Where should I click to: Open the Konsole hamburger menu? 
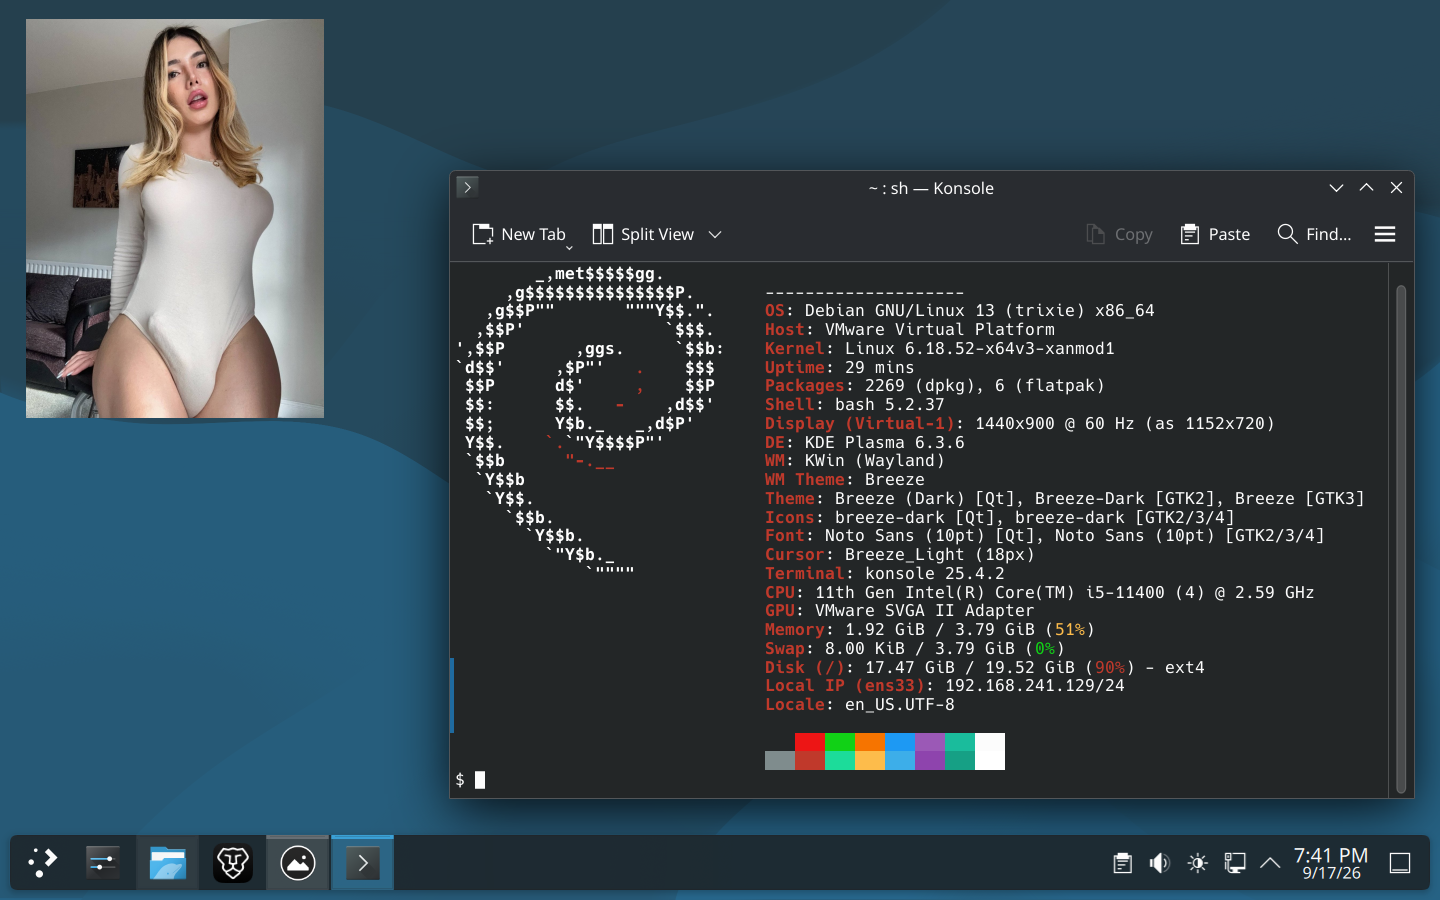(x=1385, y=234)
